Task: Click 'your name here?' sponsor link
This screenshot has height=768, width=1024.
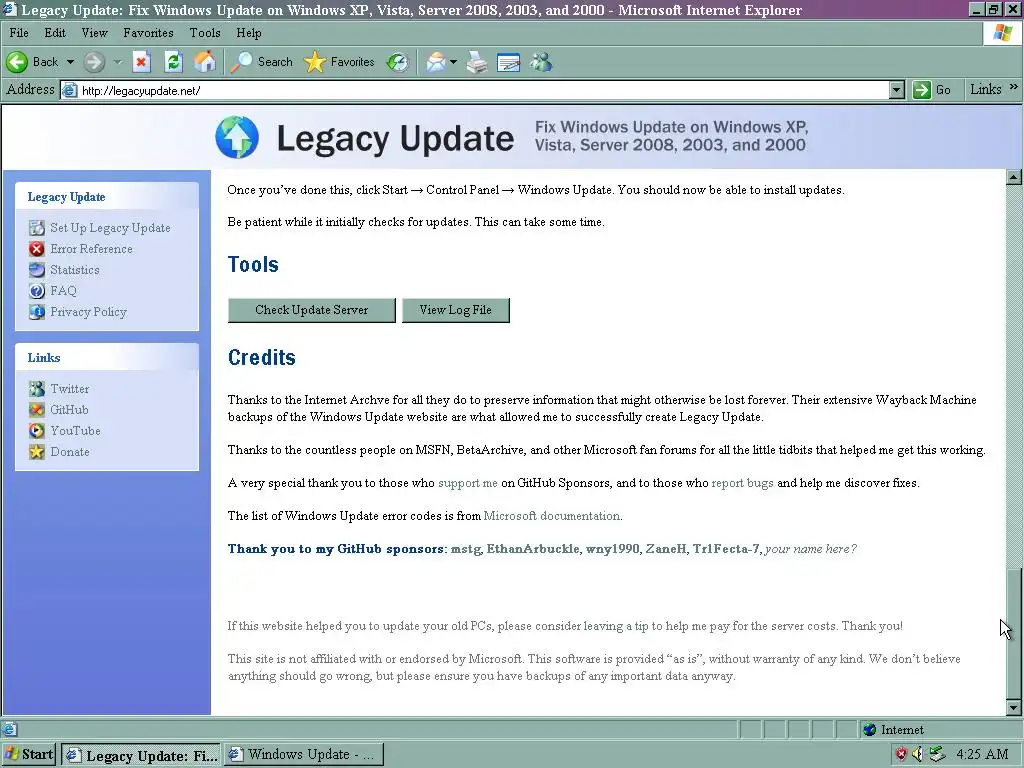Action: click(810, 549)
